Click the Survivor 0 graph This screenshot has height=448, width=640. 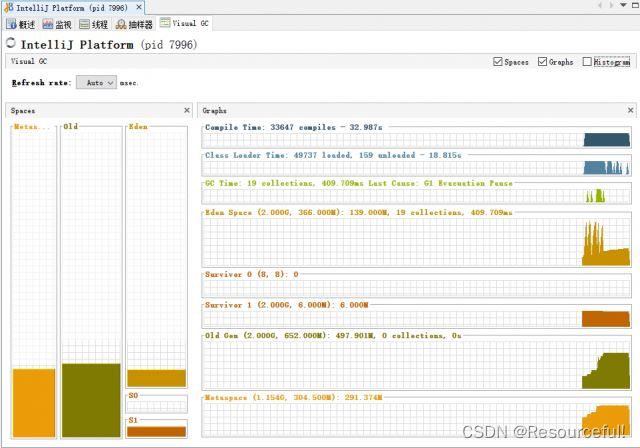(416, 288)
